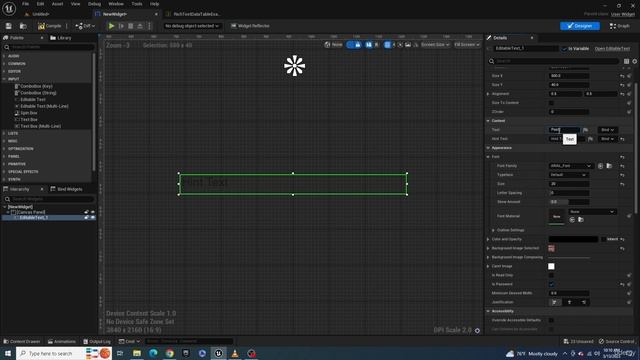Open the Details settings gear icon
640x360 pixels.
[x=635, y=61]
